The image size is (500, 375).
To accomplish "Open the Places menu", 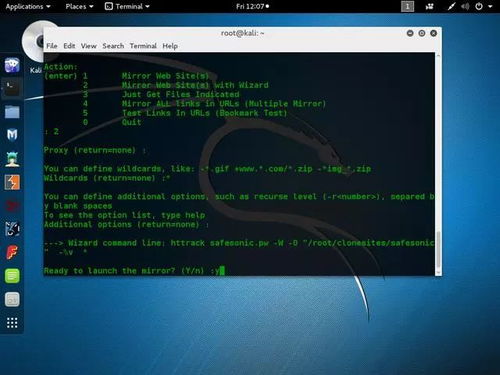I will pos(79,6).
